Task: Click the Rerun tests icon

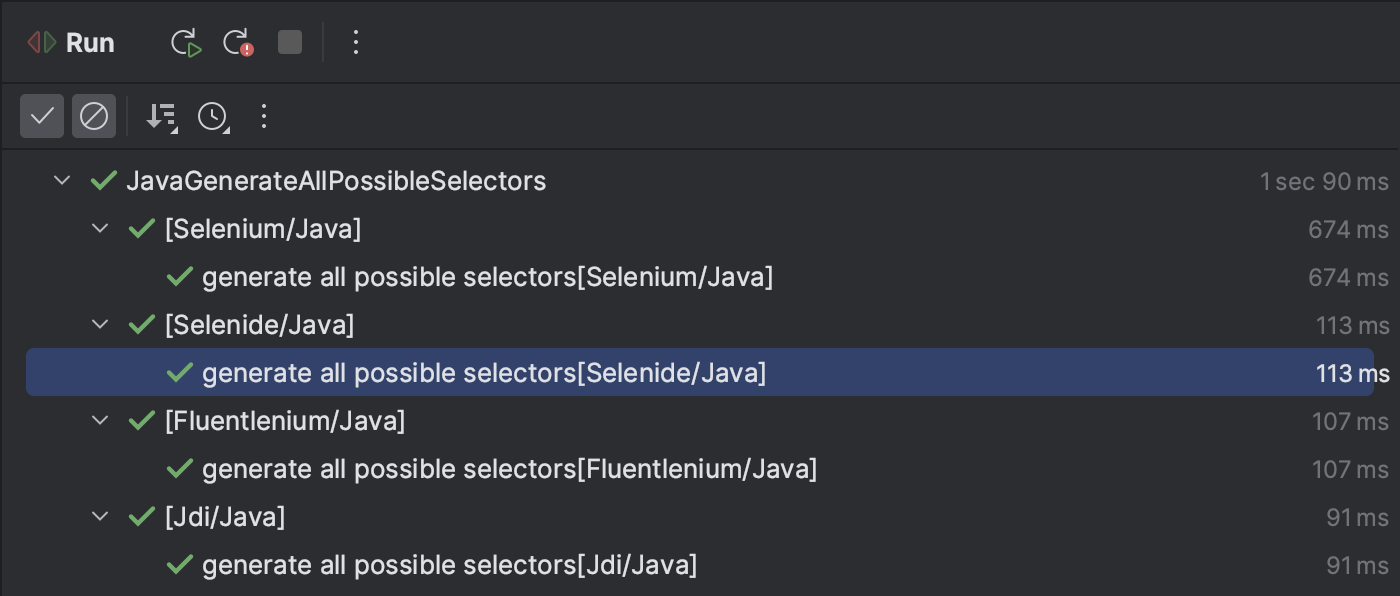Action: tap(186, 42)
